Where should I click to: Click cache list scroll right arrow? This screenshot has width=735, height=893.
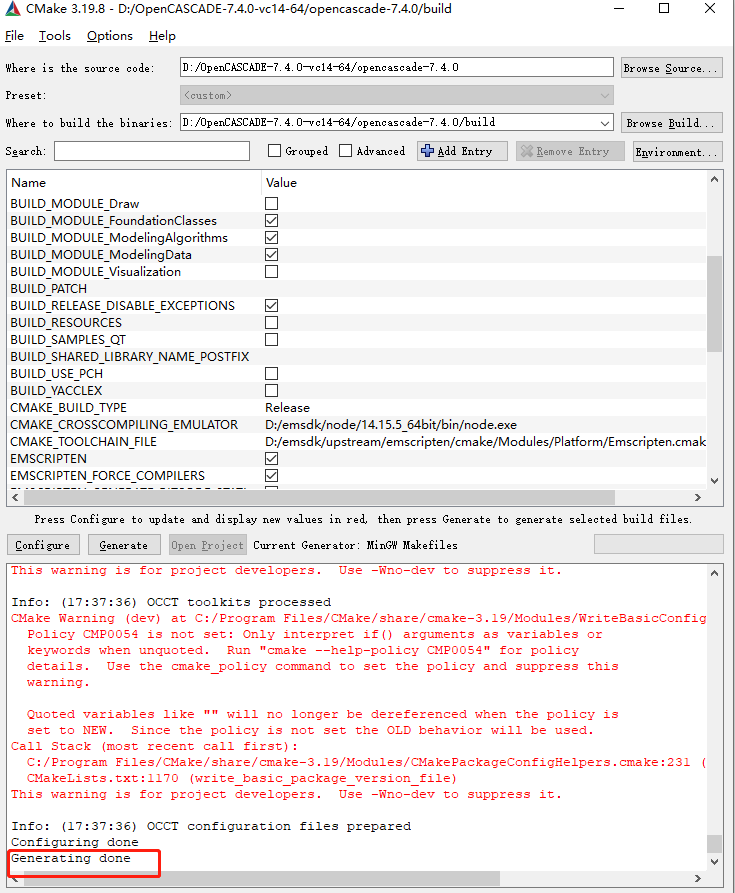[698, 497]
